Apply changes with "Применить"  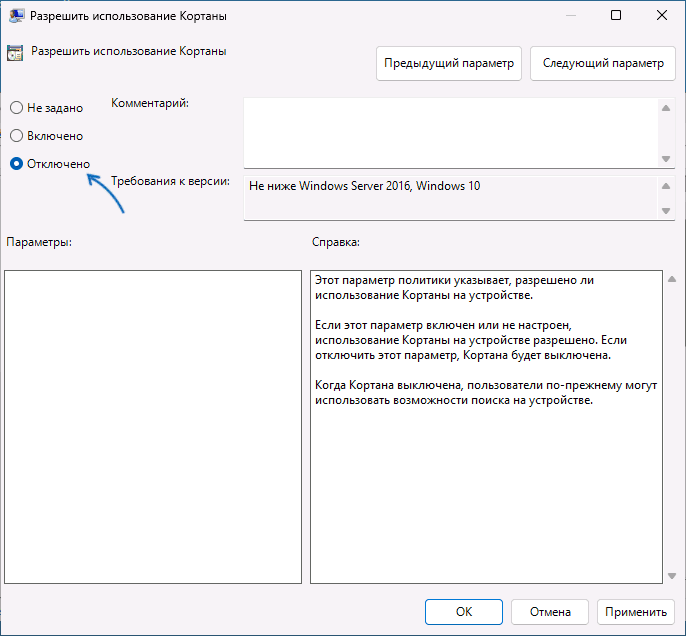tap(635, 612)
